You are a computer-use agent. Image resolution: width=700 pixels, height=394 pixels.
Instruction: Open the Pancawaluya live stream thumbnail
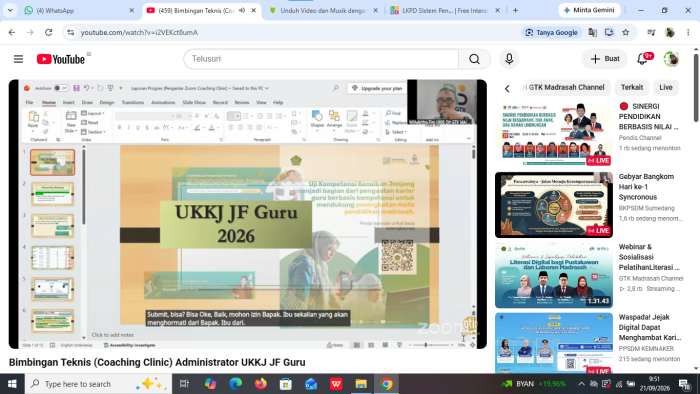click(x=554, y=205)
